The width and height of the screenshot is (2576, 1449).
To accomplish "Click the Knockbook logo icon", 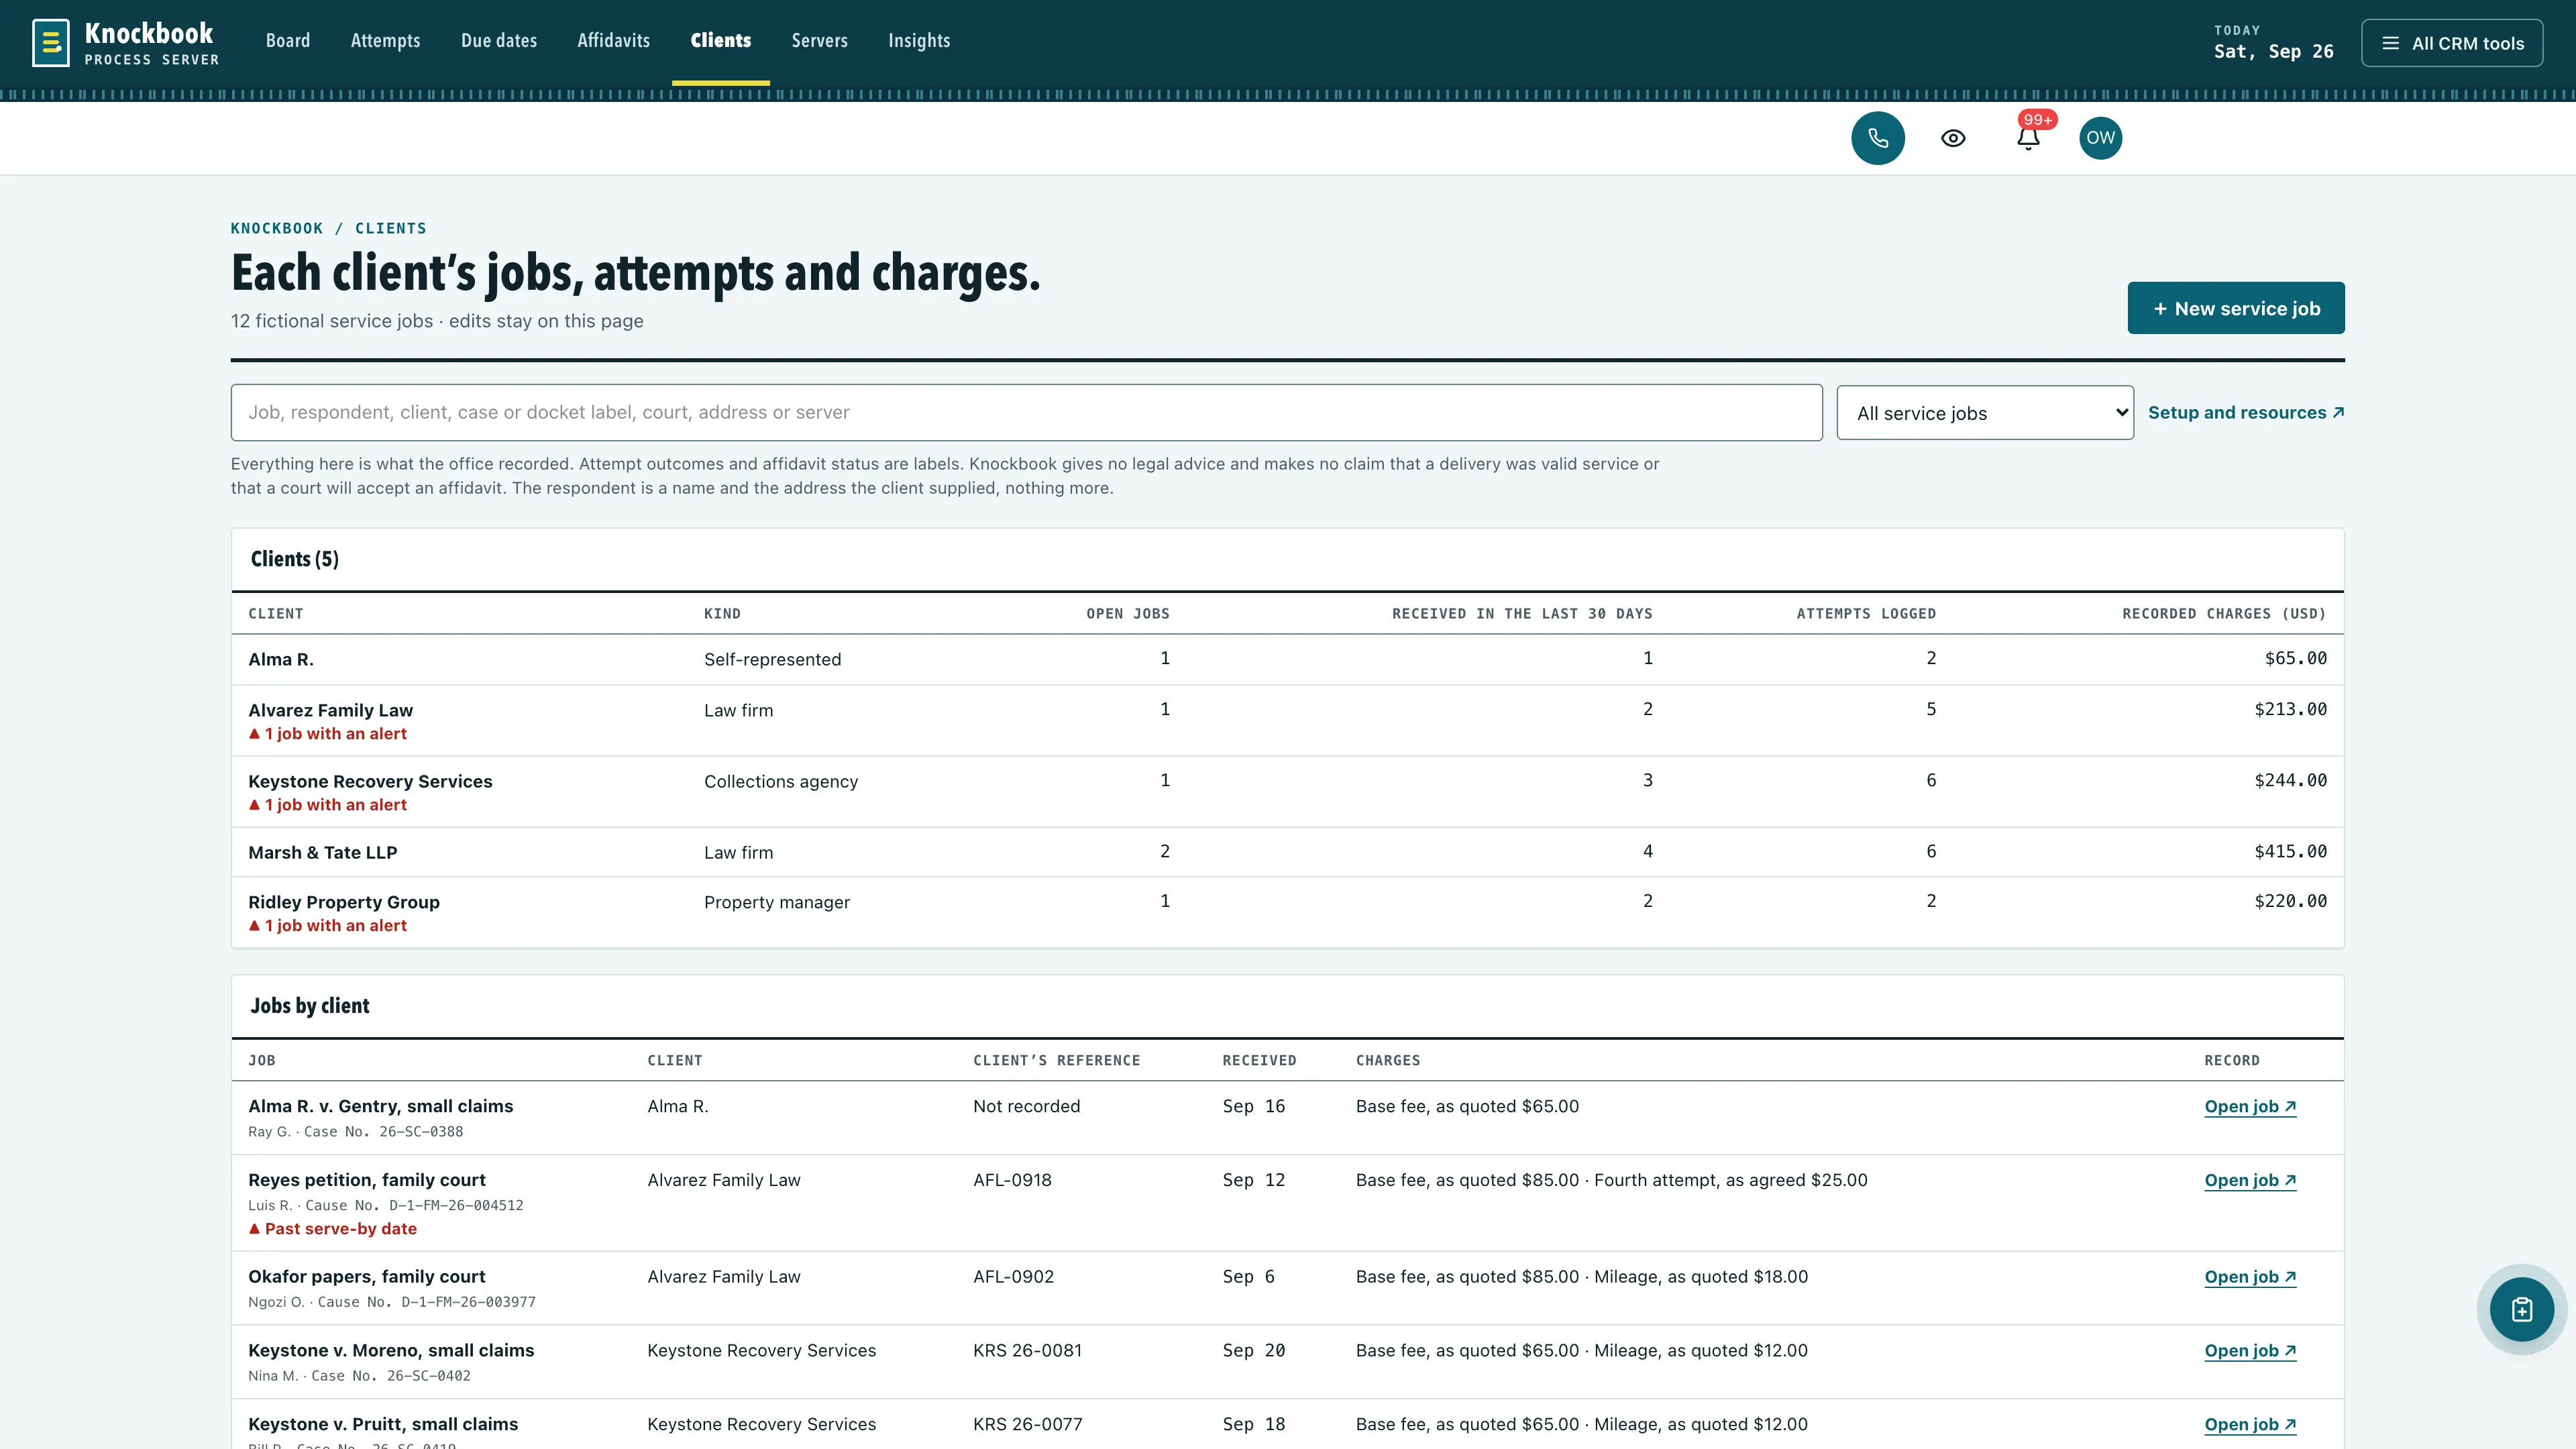I will [x=51, y=43].
